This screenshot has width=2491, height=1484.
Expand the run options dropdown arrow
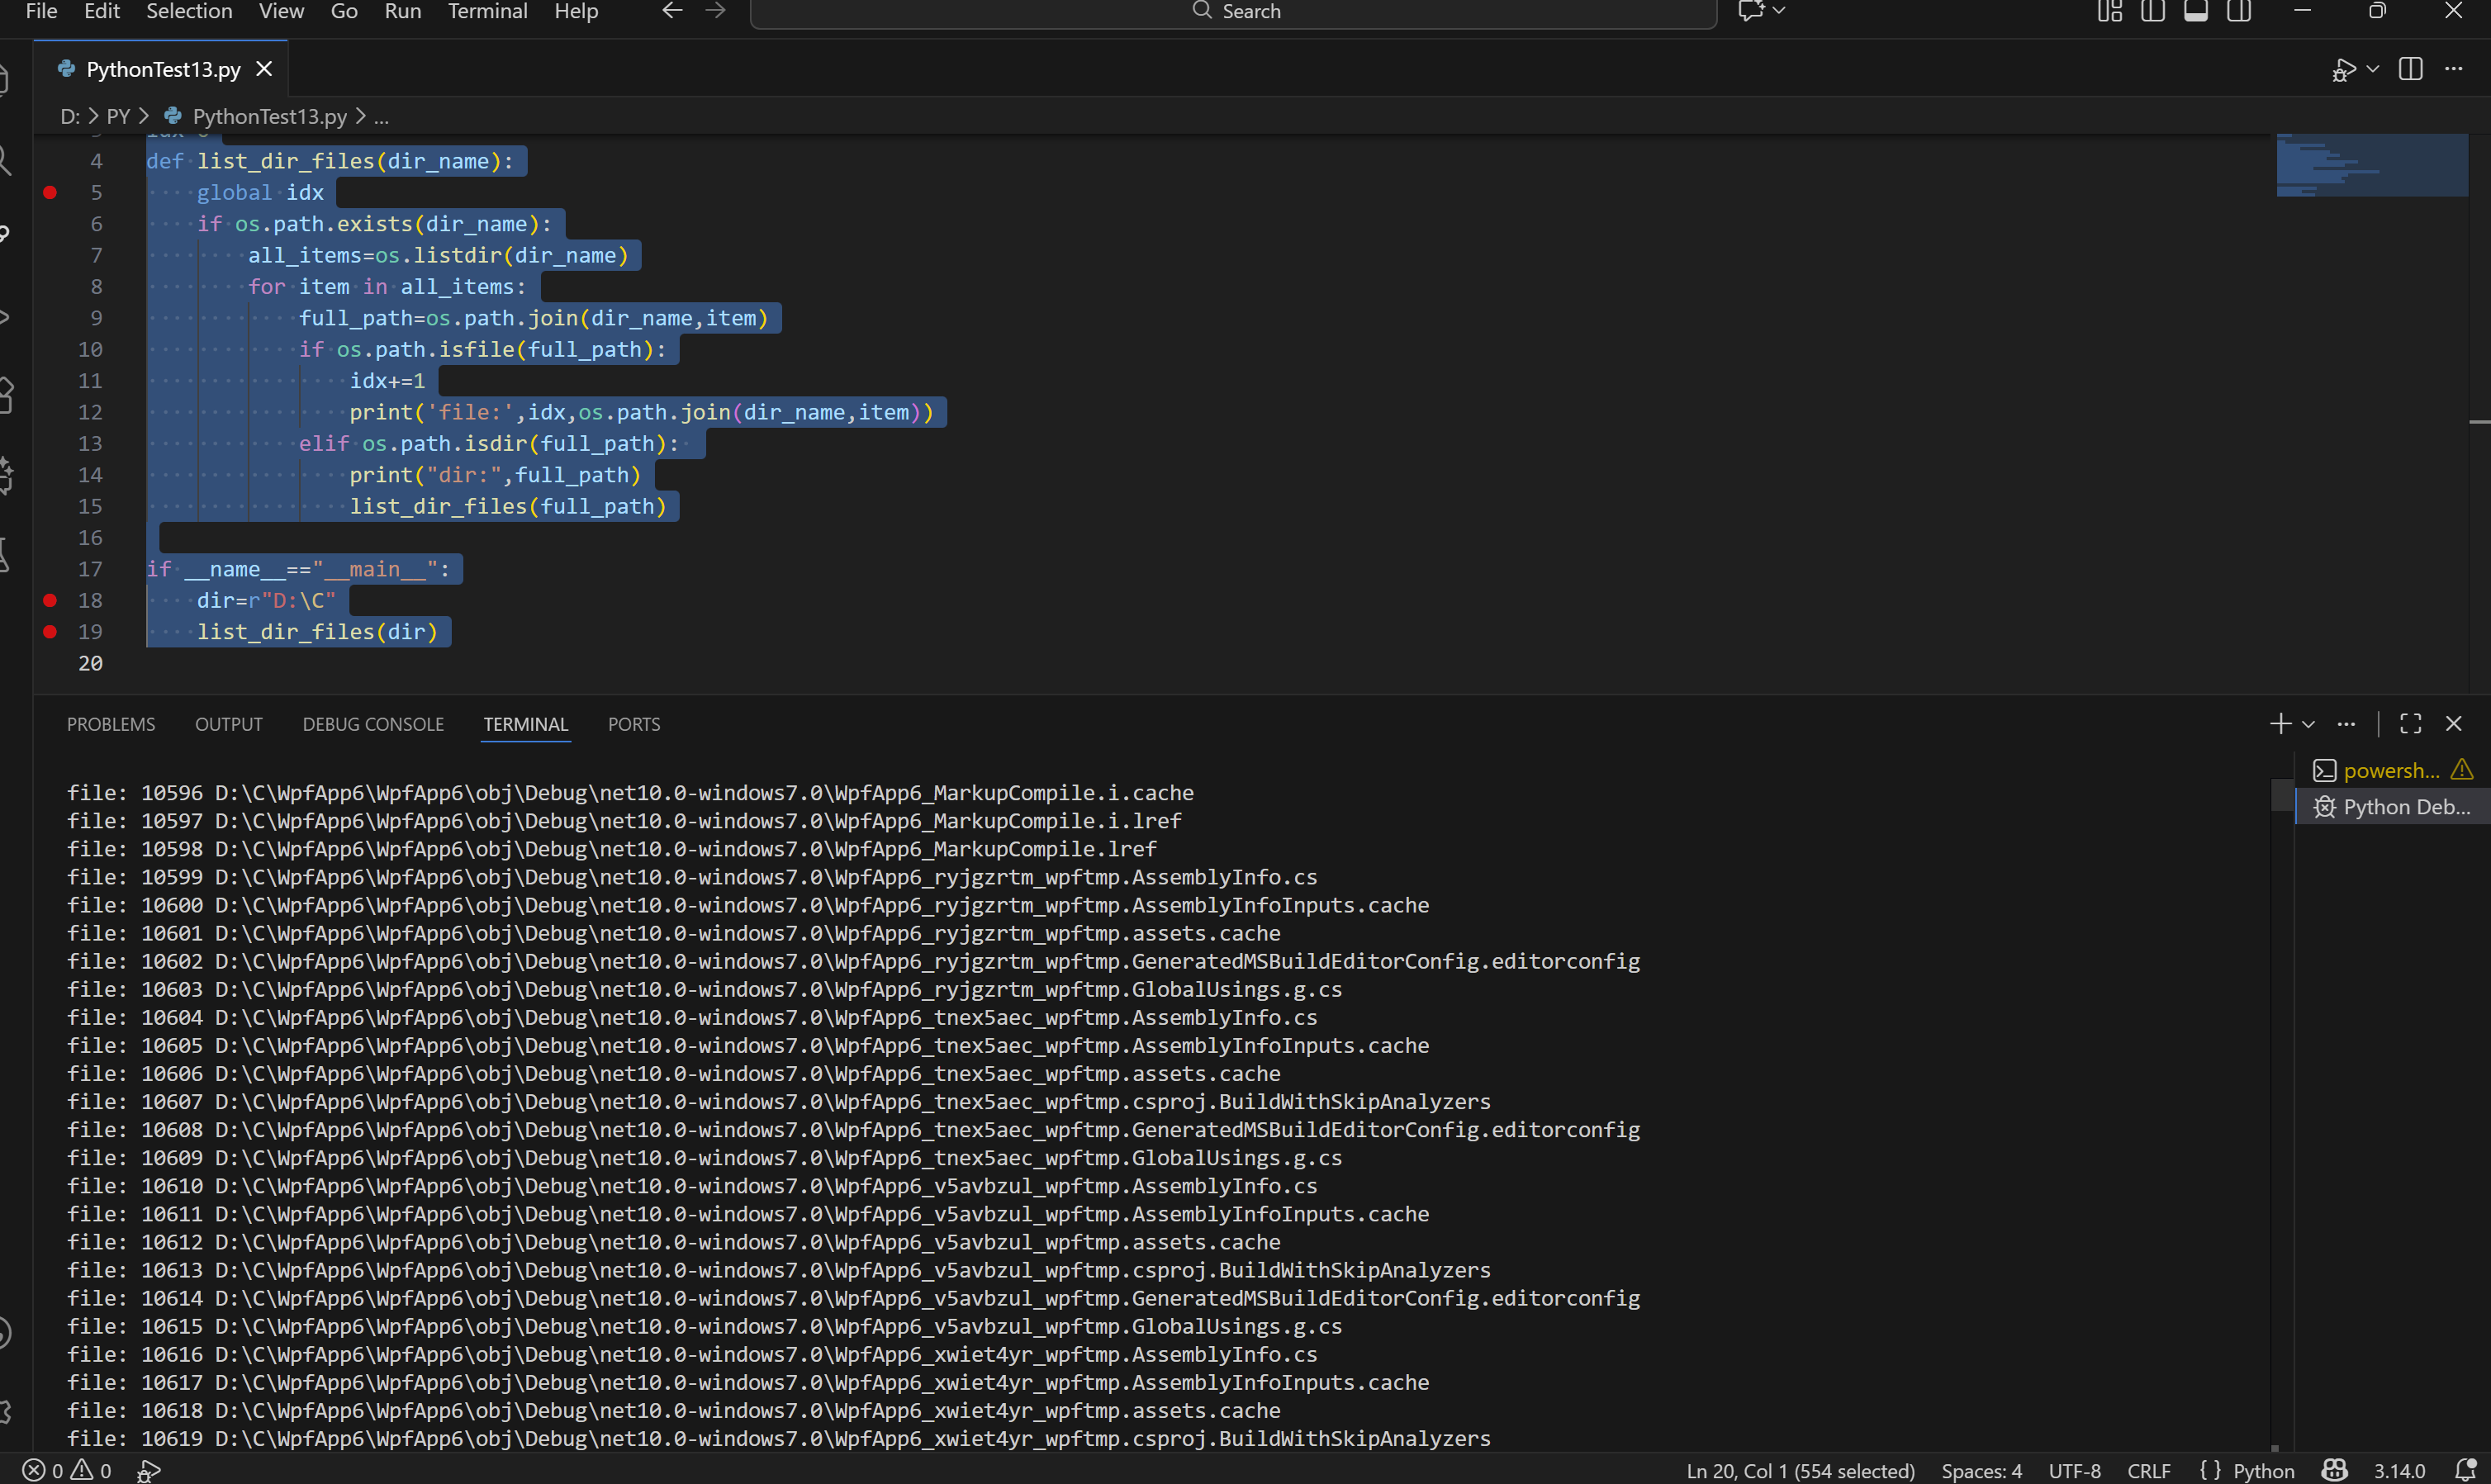pos(2372,69)
